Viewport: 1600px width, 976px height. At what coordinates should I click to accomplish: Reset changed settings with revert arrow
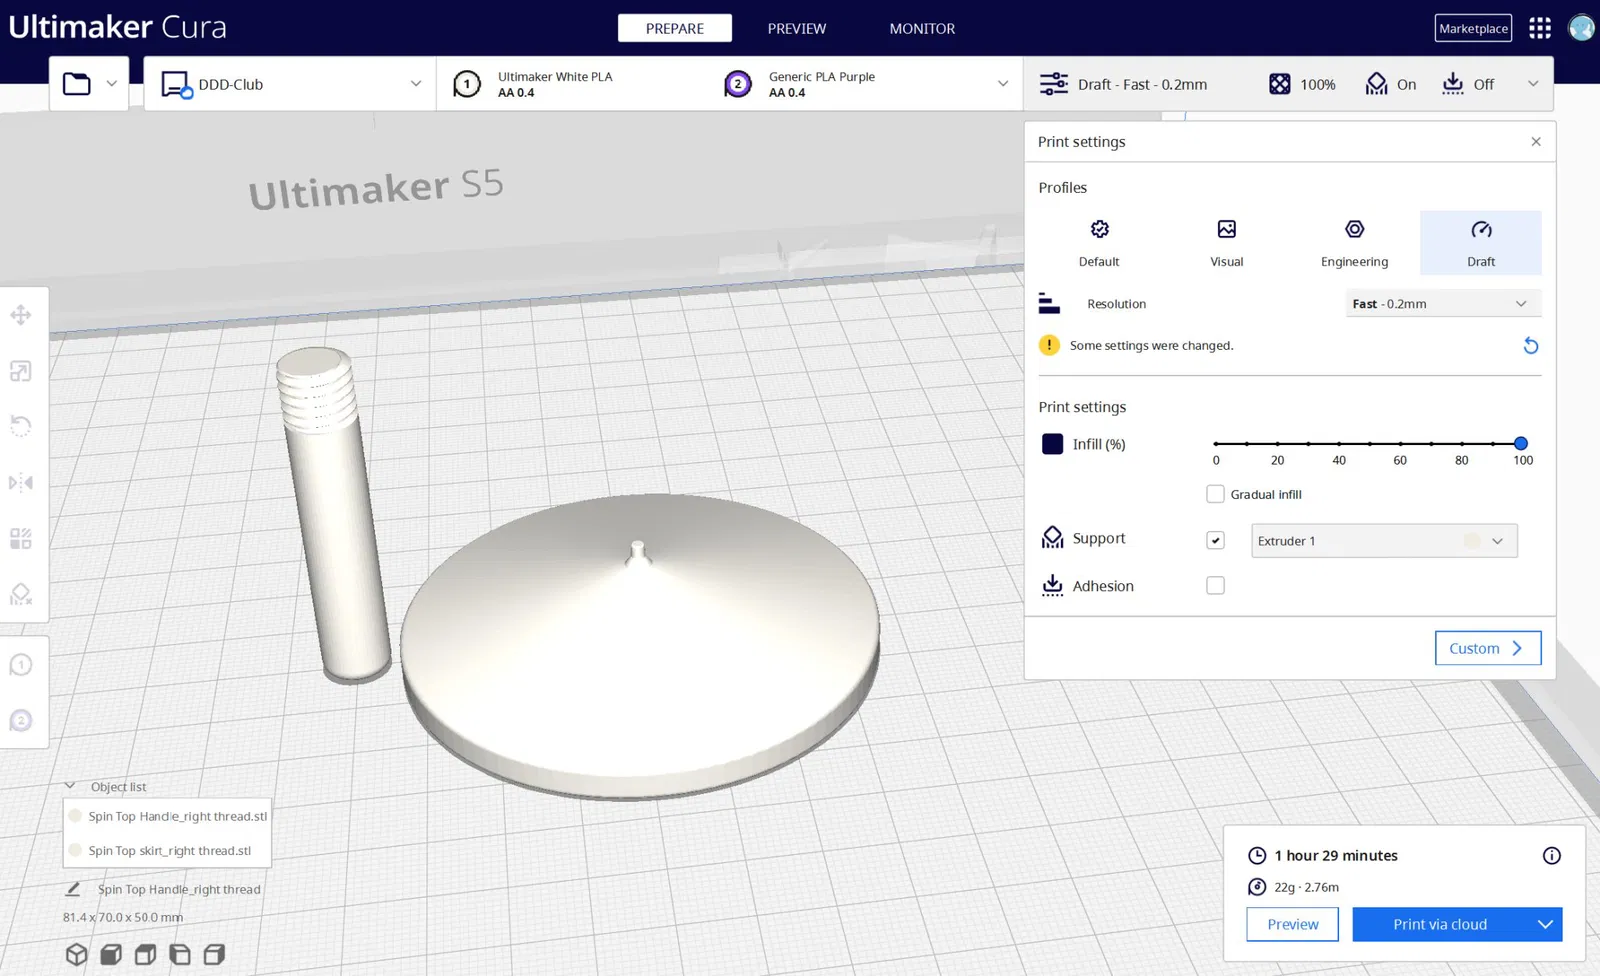point(1530,346)
